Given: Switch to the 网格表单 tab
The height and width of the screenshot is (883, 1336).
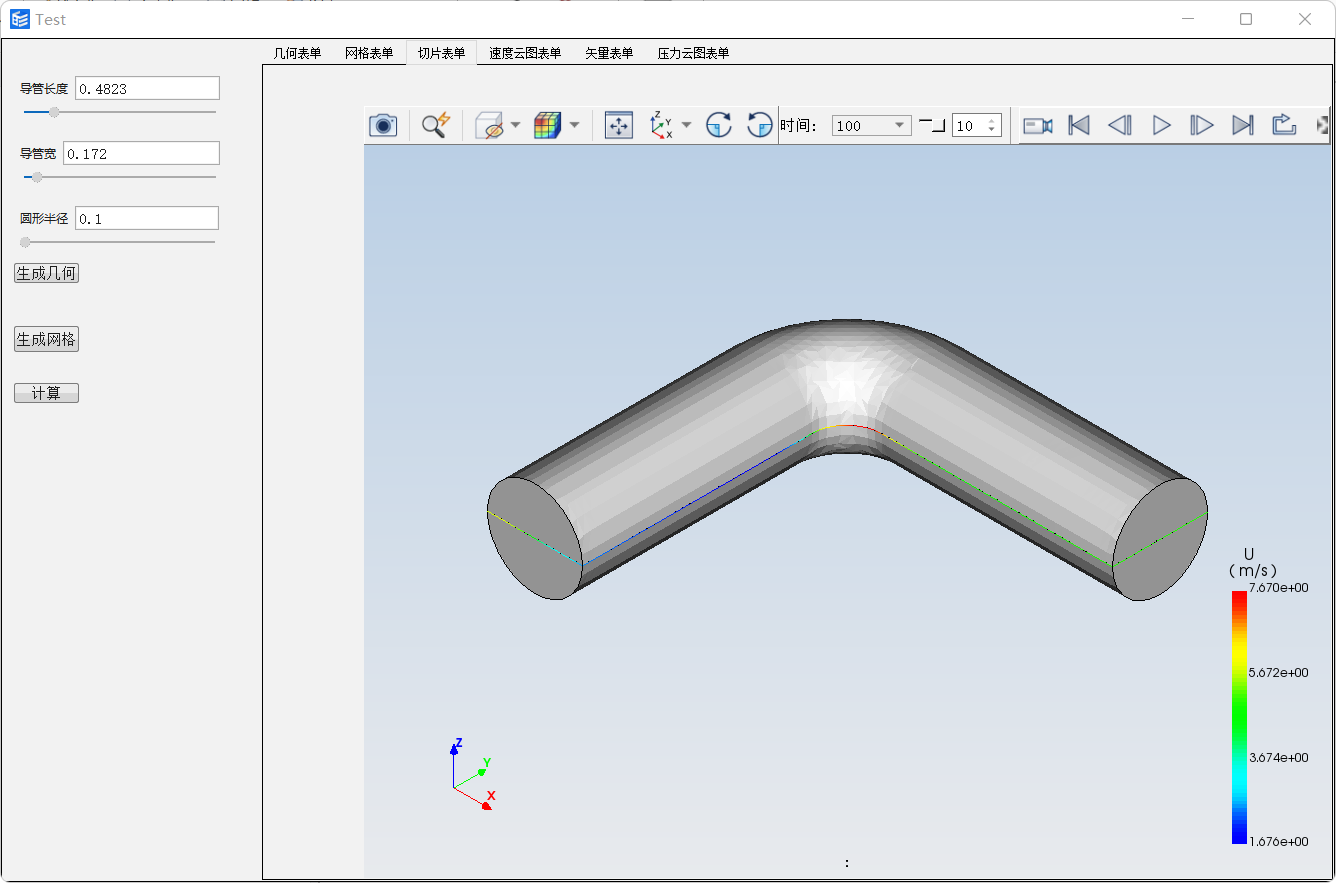Looking at the screenshot, I should click(x=369, y=53).
